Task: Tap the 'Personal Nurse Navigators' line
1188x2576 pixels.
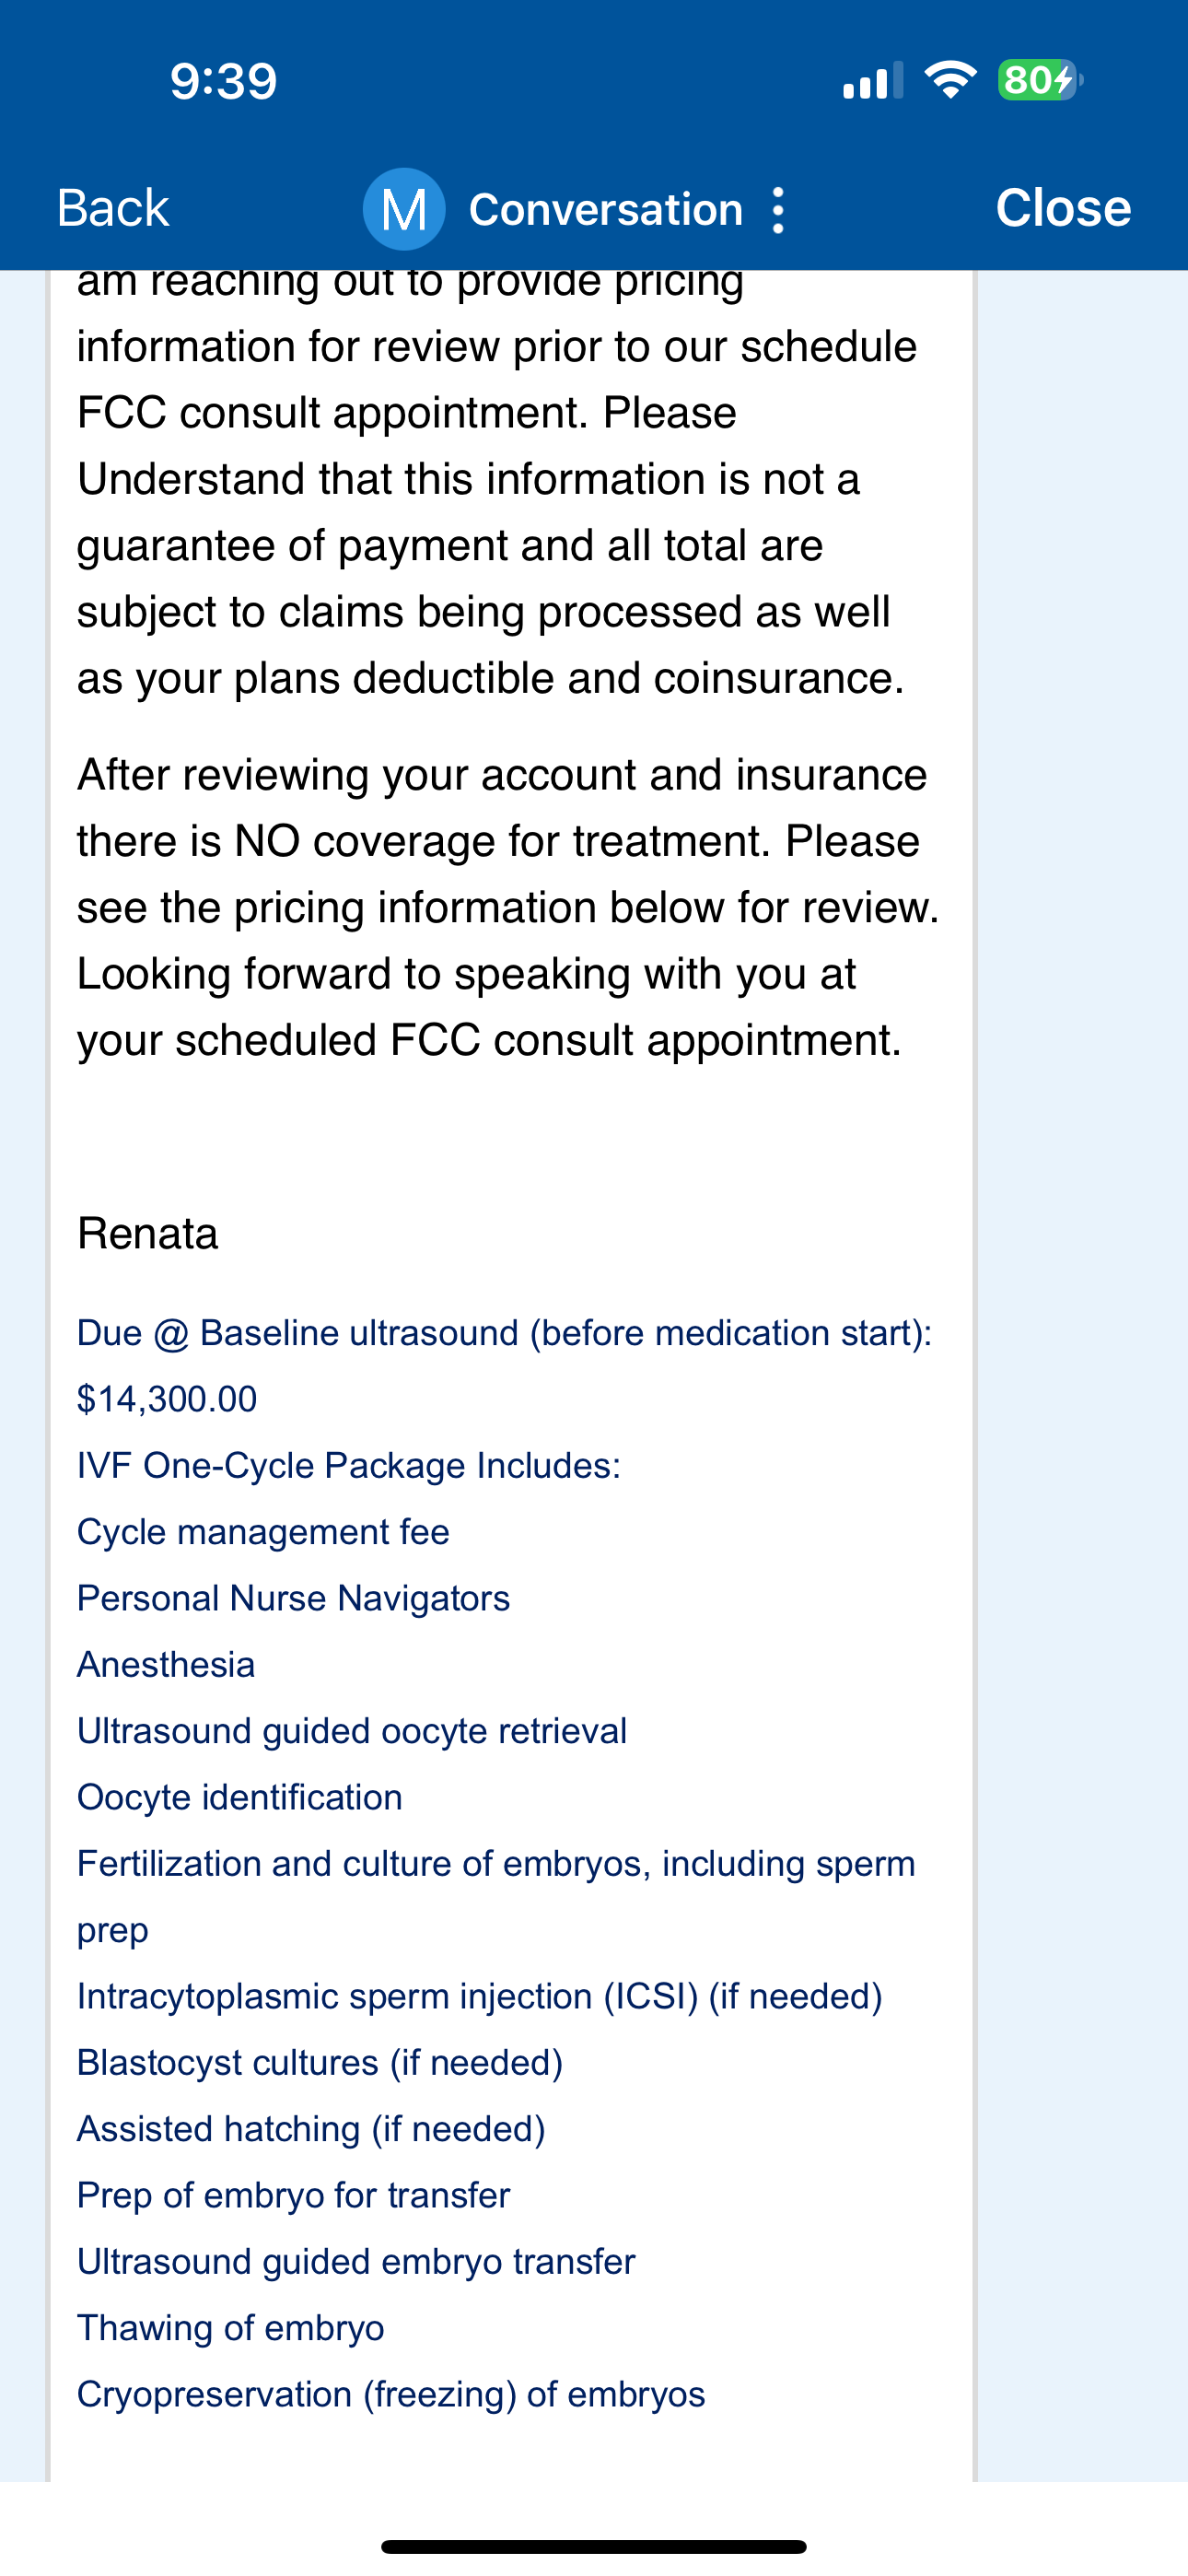Action: click(293, 1598)
